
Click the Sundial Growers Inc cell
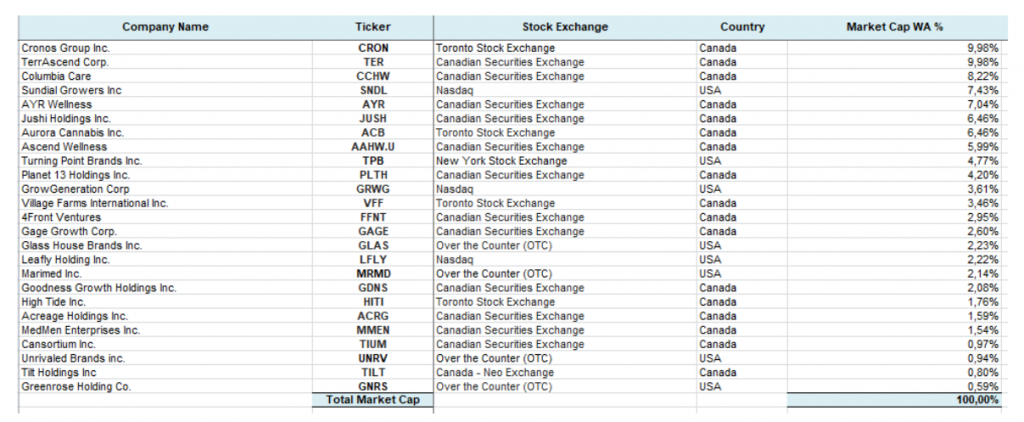(165, 90)
